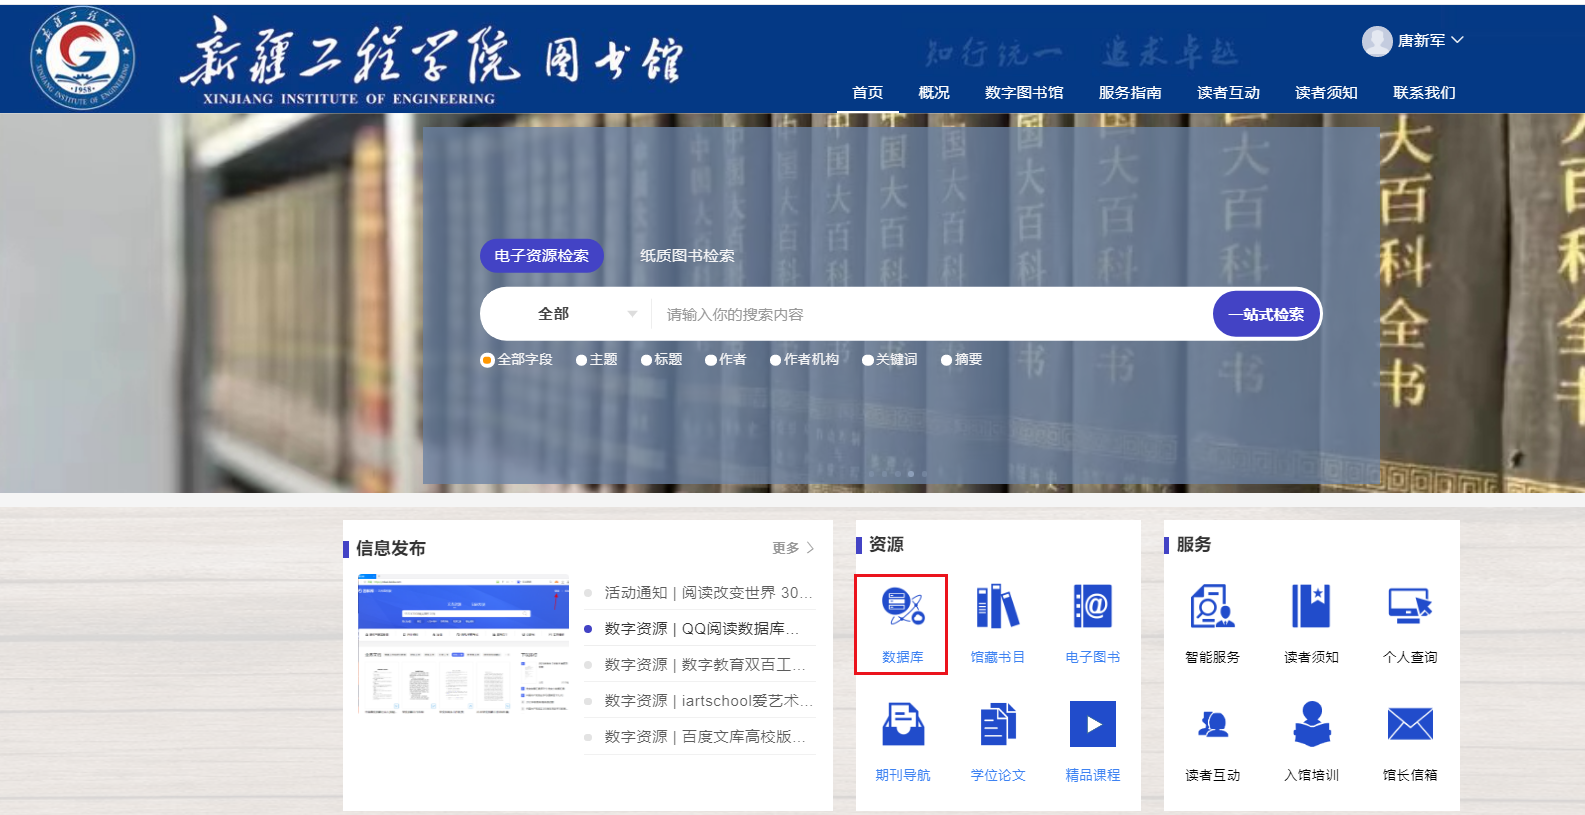The image size is (1585, 815).
Task: Open the 读者须知 navigation menu item
Action: pyautogui.click(x=1326, y=93)
